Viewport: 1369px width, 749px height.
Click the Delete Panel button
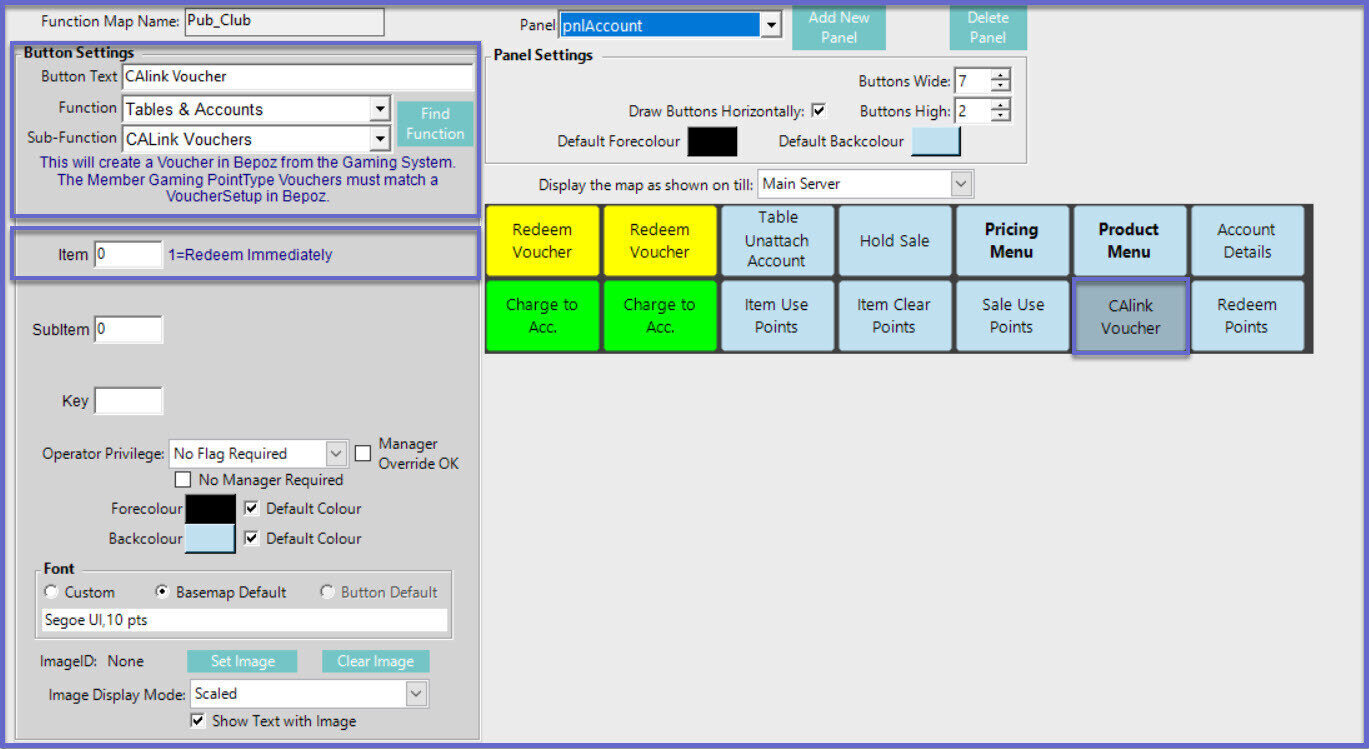(x=987, y=27)
